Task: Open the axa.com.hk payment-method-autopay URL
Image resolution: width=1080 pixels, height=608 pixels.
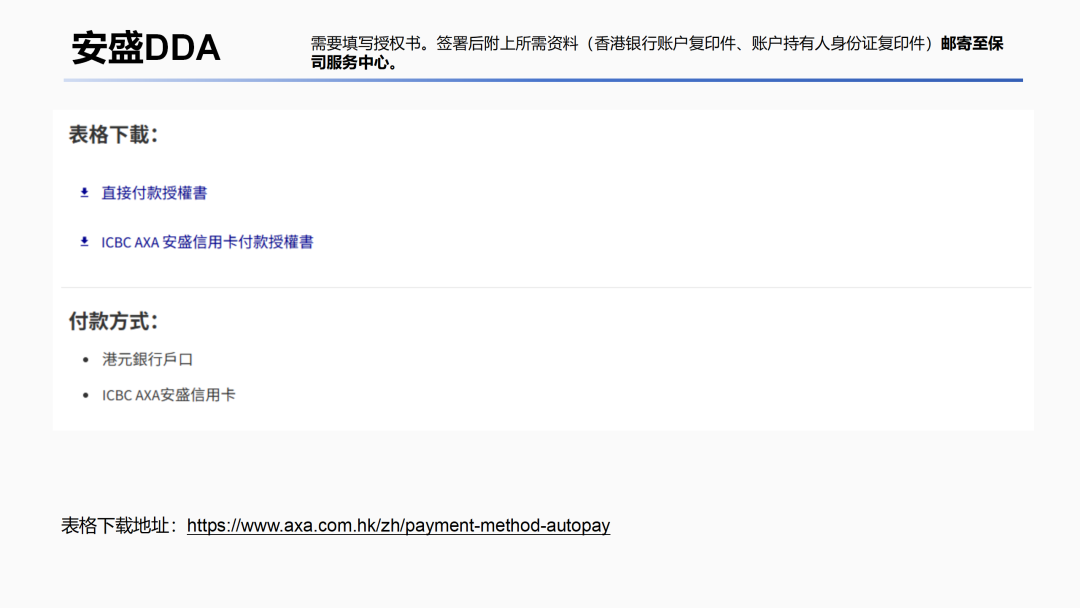Action: pos(398,525)
